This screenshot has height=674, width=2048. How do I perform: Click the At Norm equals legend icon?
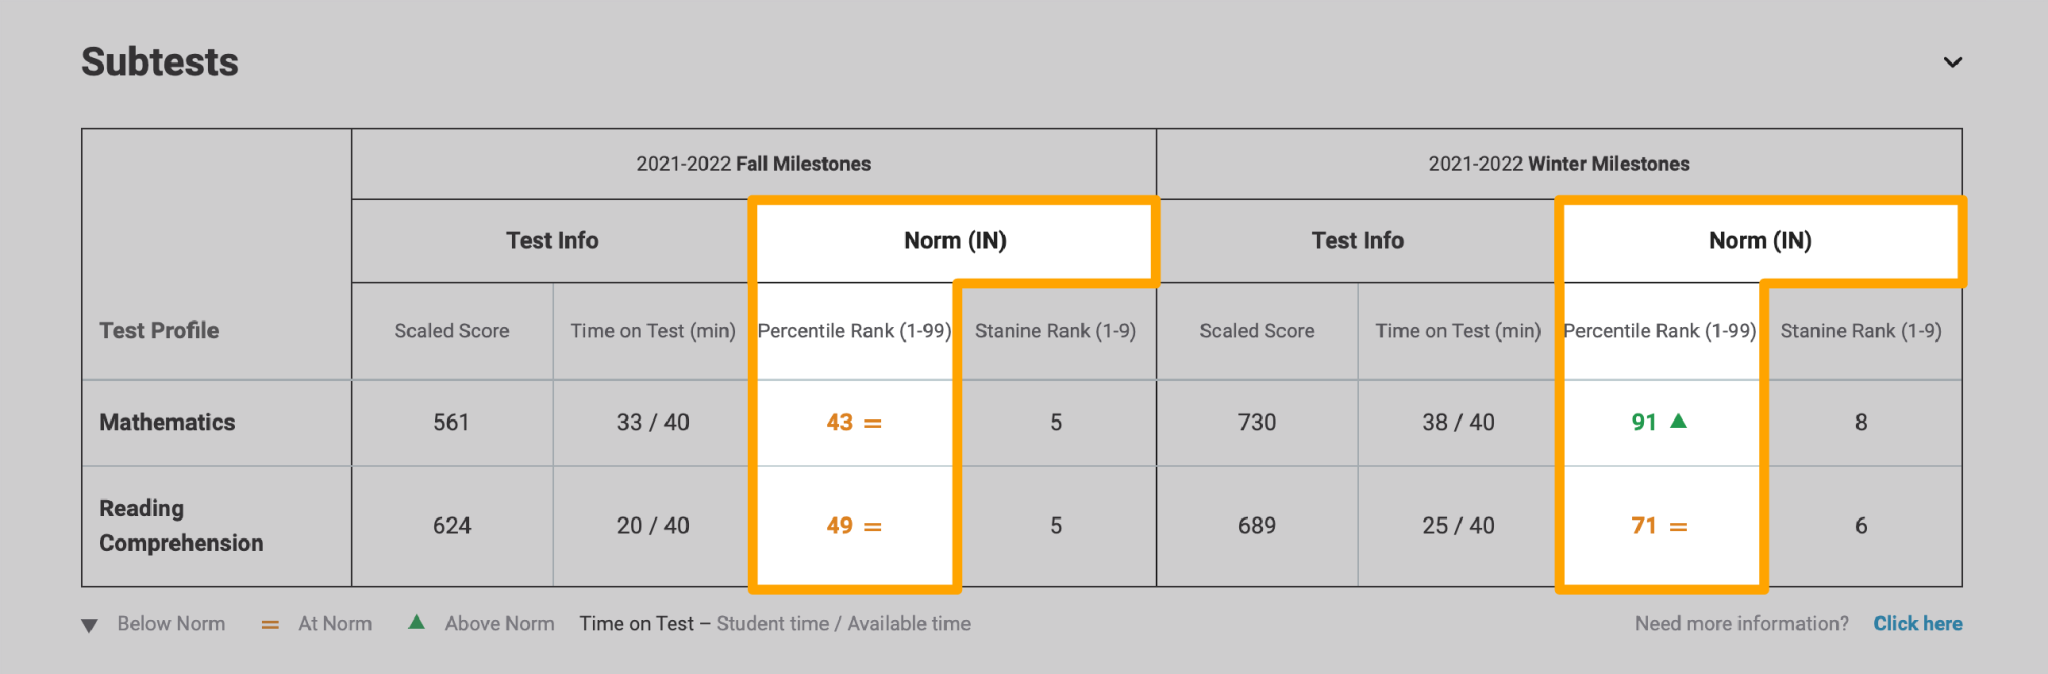point(269,623)
